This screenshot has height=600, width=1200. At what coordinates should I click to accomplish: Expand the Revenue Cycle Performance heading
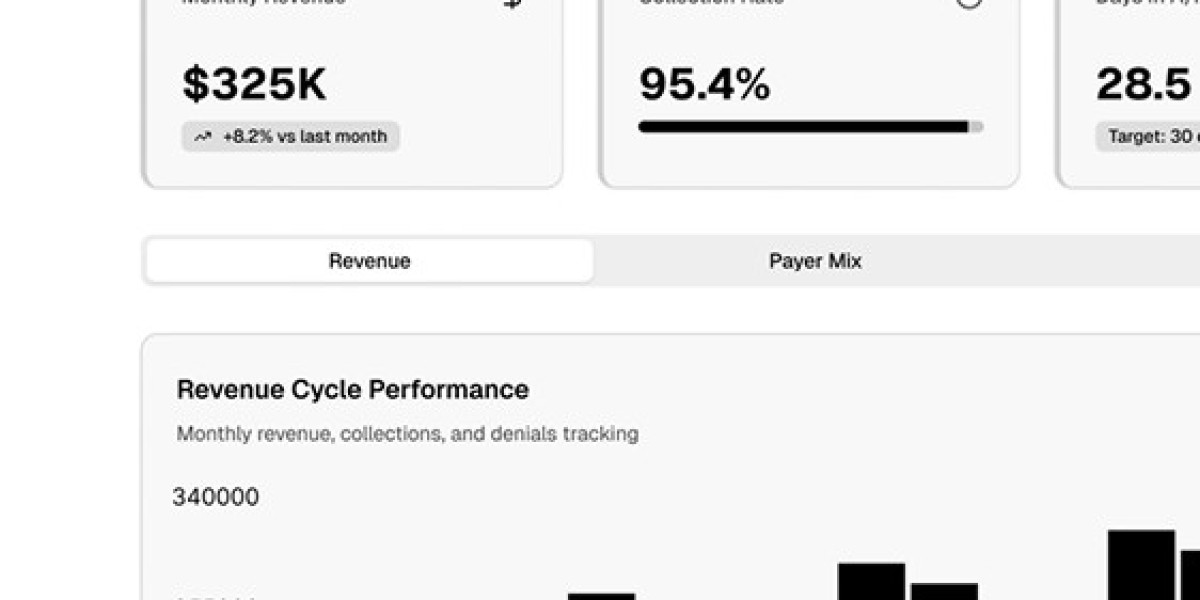tap(352, 389)
